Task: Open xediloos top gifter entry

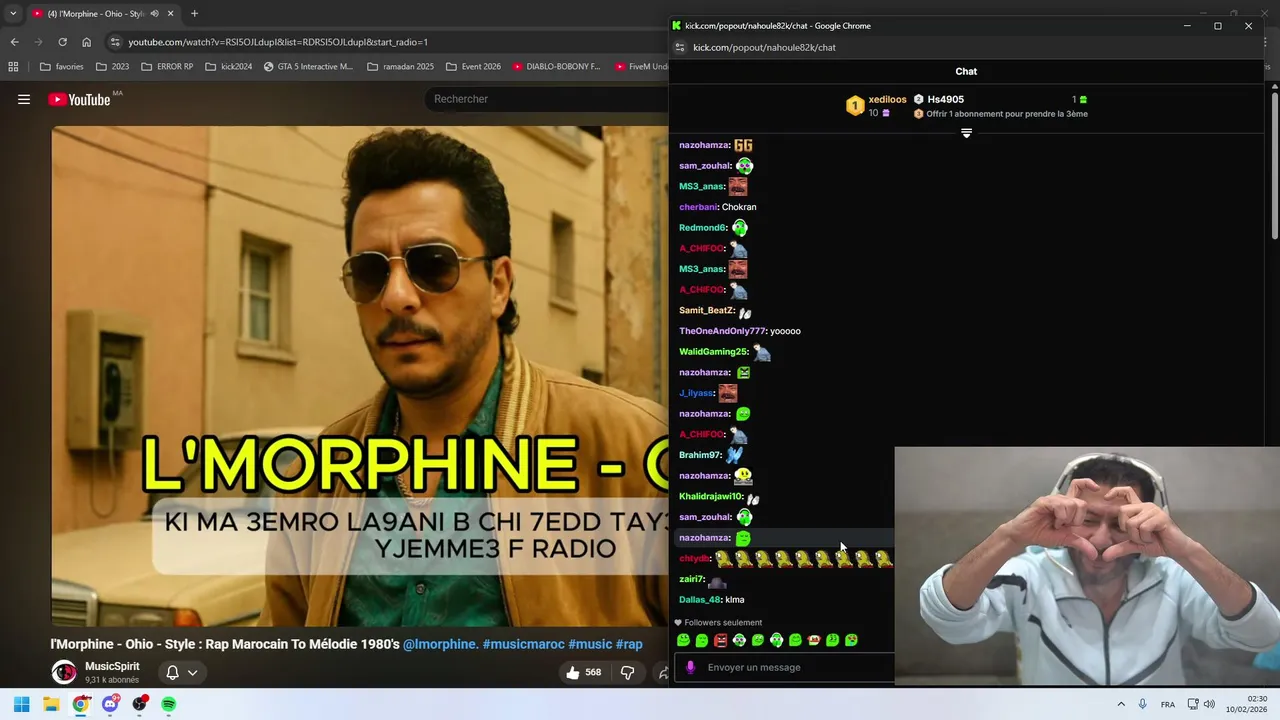Action: 876,105
